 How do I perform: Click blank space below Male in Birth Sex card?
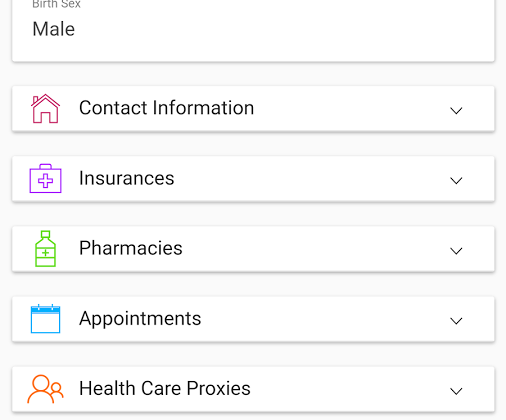pos(253,50)
